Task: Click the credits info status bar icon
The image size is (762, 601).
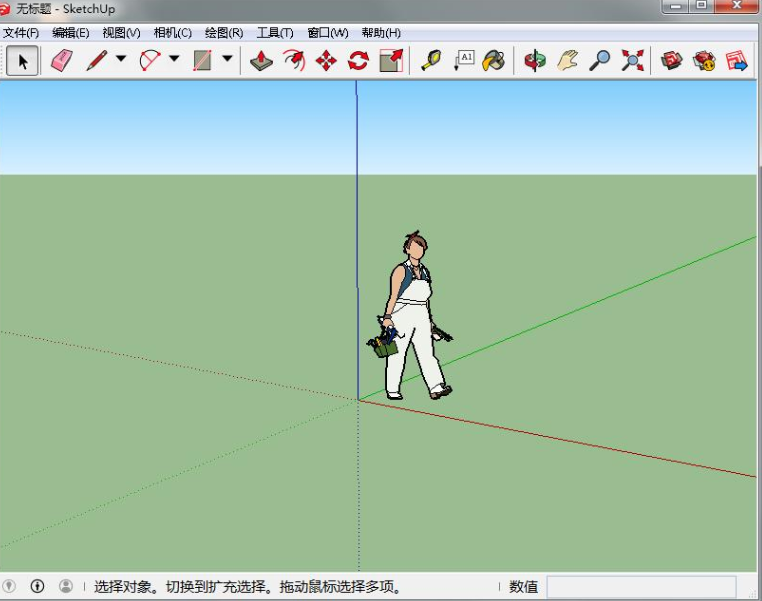Action: pyautogui.click(x=37, y=586)
